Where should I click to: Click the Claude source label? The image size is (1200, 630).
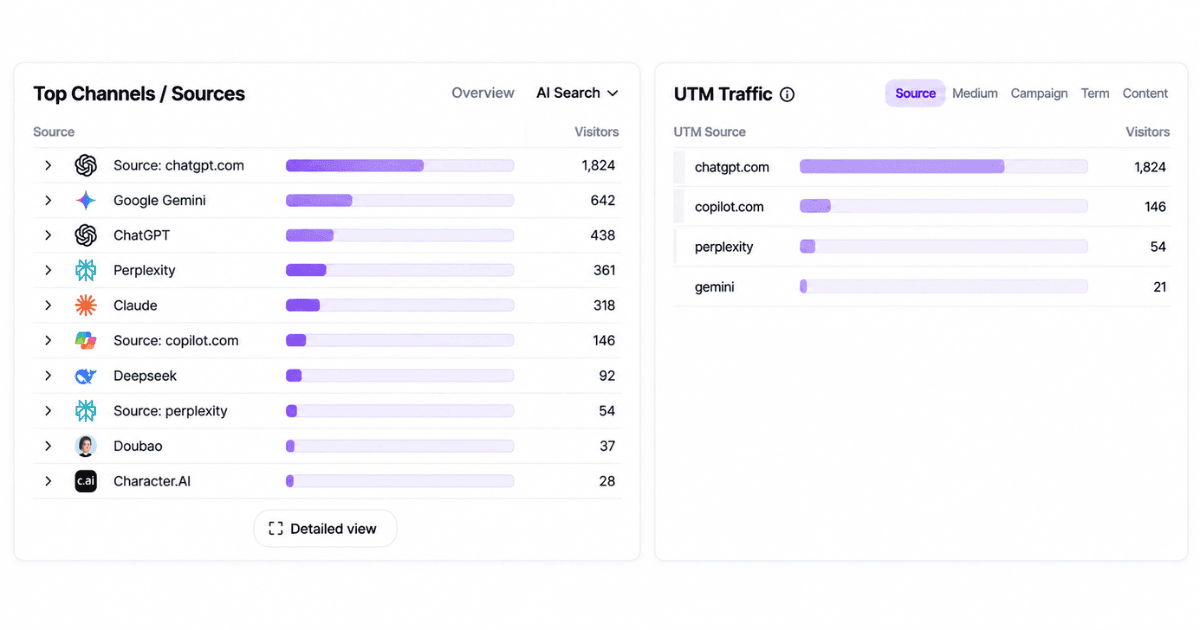click(135, 306)
